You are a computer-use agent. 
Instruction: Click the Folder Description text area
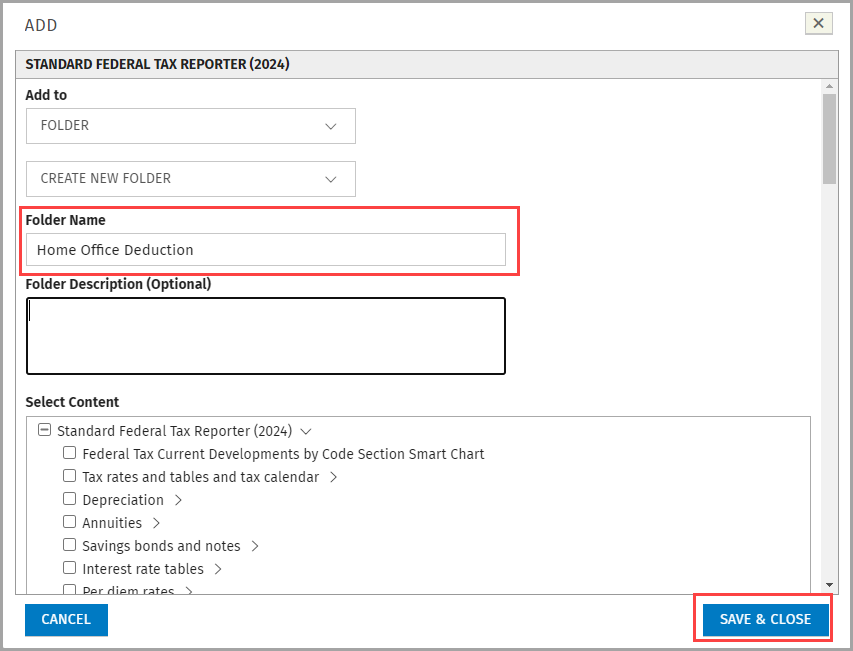coord(265,336)
